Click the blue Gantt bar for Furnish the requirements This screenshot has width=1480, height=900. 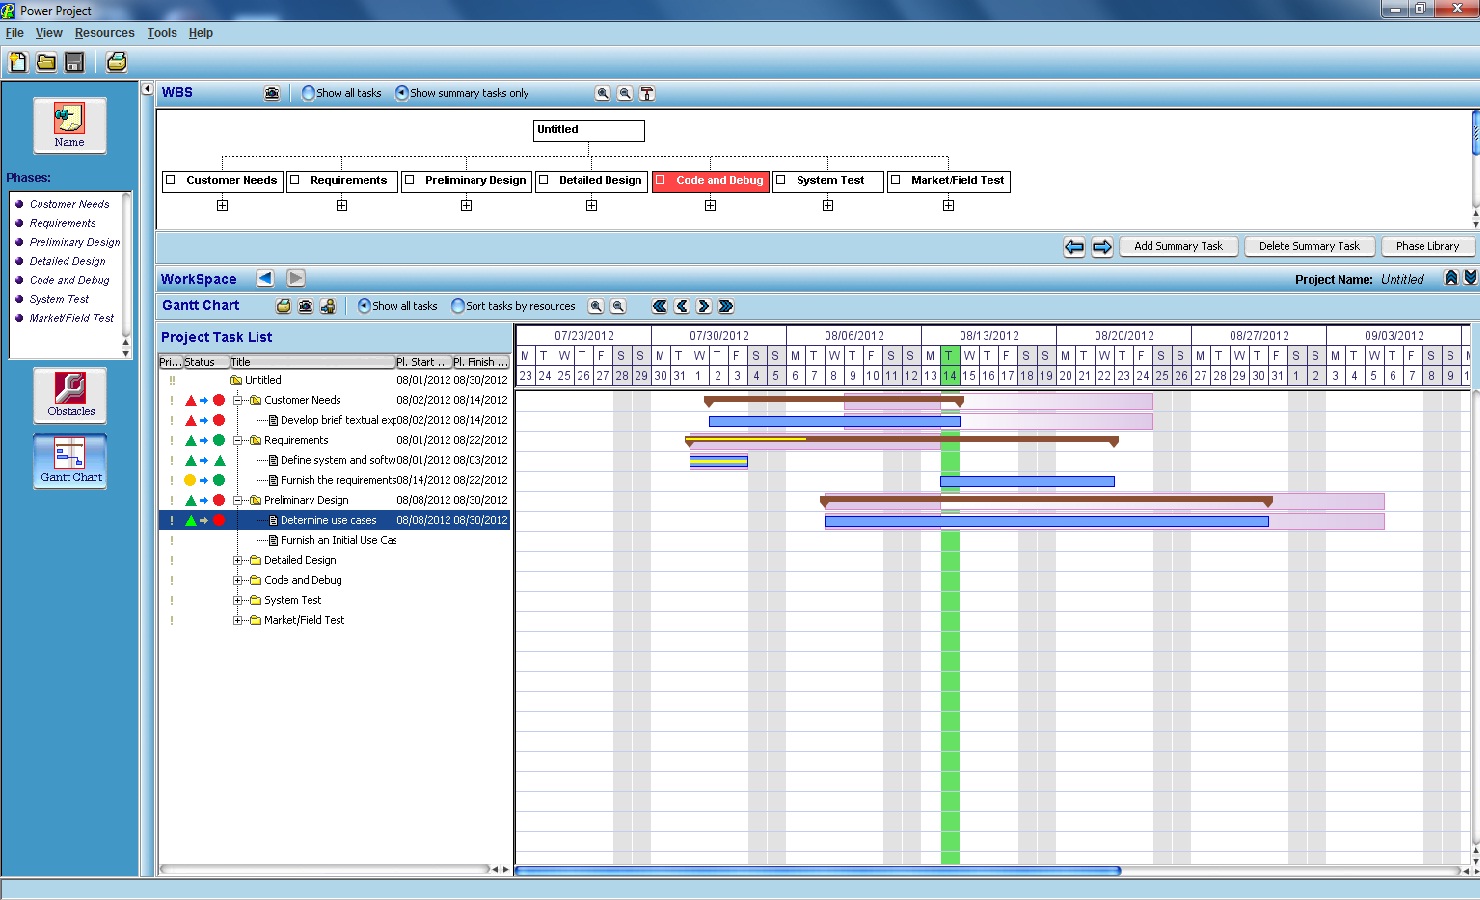(x=1027, y=481)
